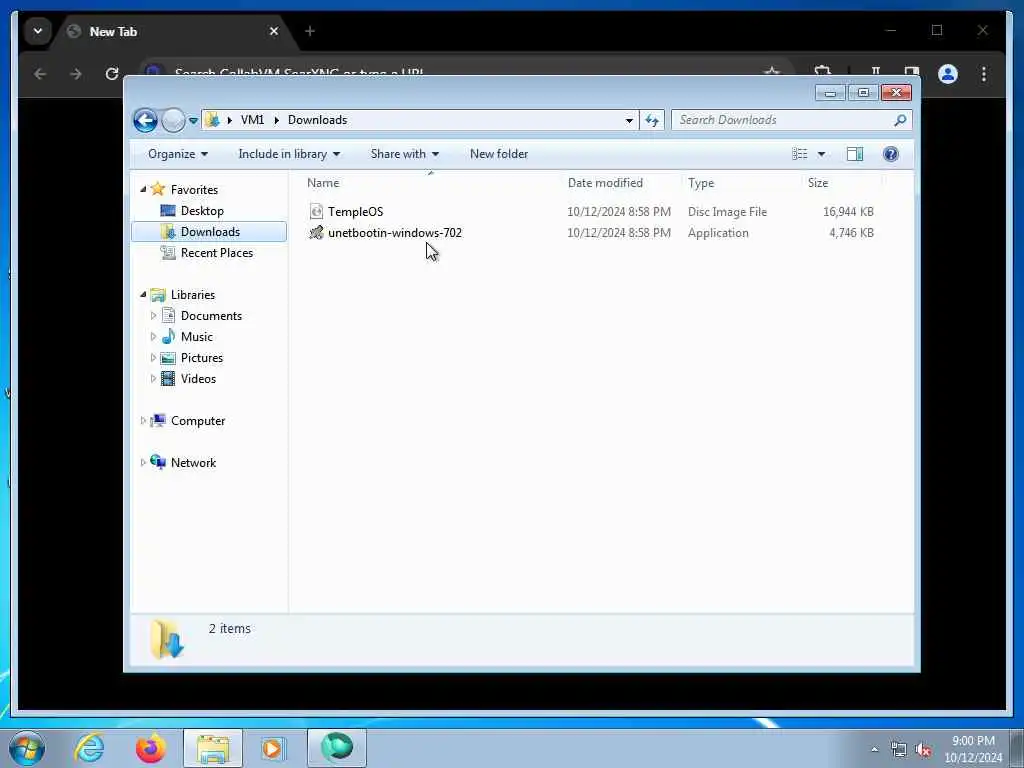The width and height of the screenshot is (1024, 768).
Task: Select the Videos library
Action: point(198,379)
